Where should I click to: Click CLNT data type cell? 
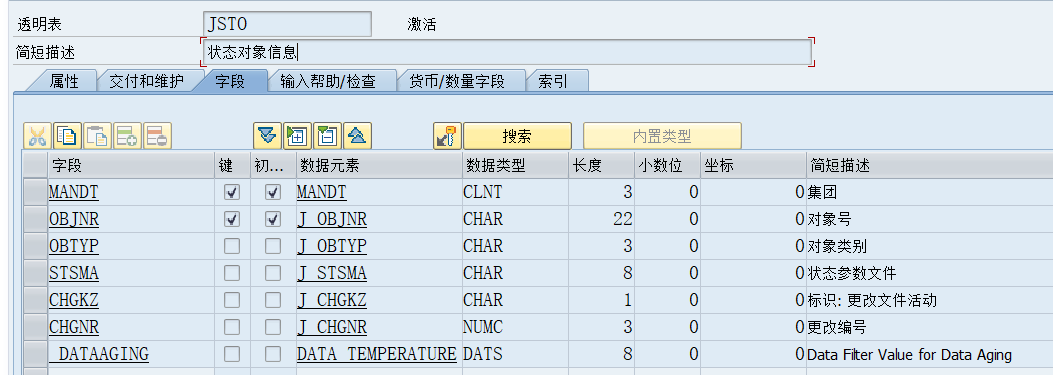(514, 192)
